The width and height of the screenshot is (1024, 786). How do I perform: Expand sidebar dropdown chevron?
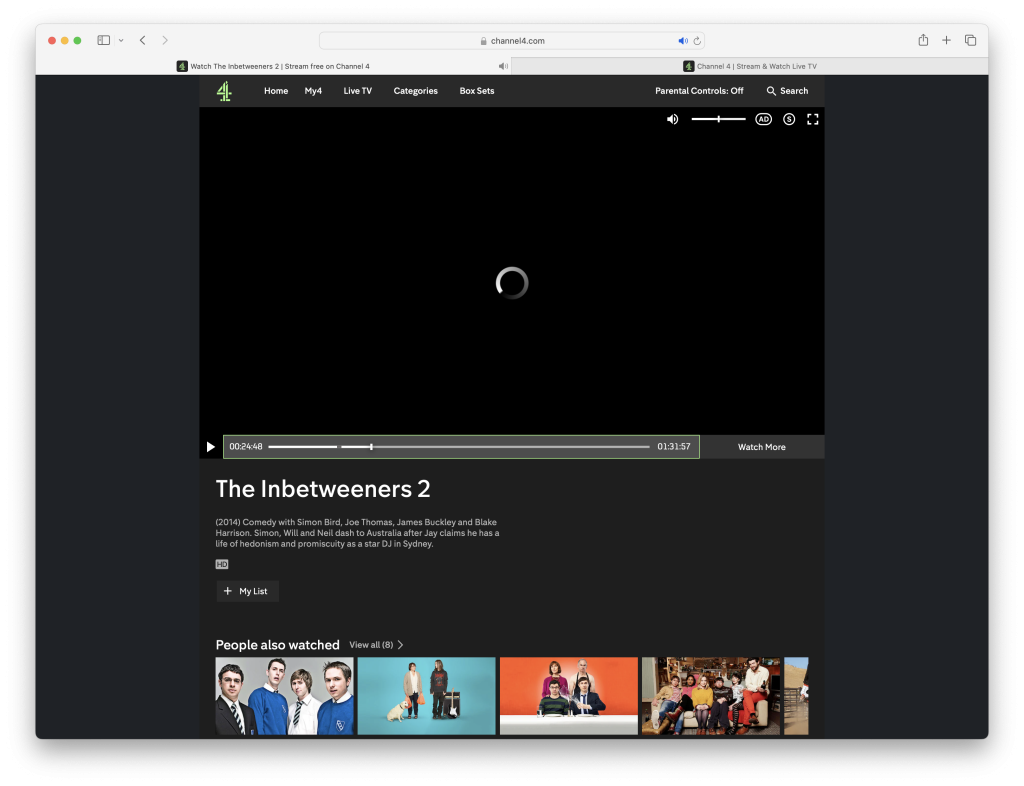point(121,40)
